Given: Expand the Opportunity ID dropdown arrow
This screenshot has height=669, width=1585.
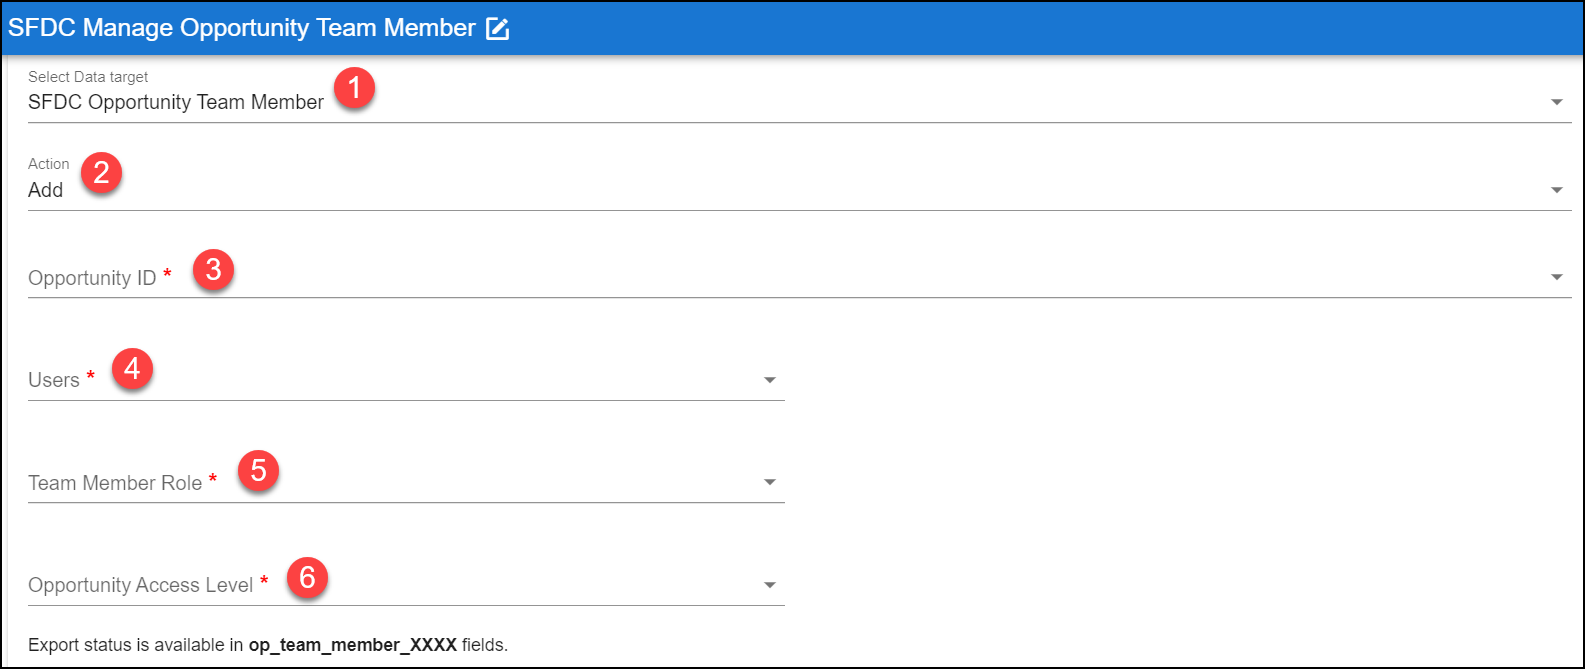Looking at the screenshot, I should point(1556,277).
